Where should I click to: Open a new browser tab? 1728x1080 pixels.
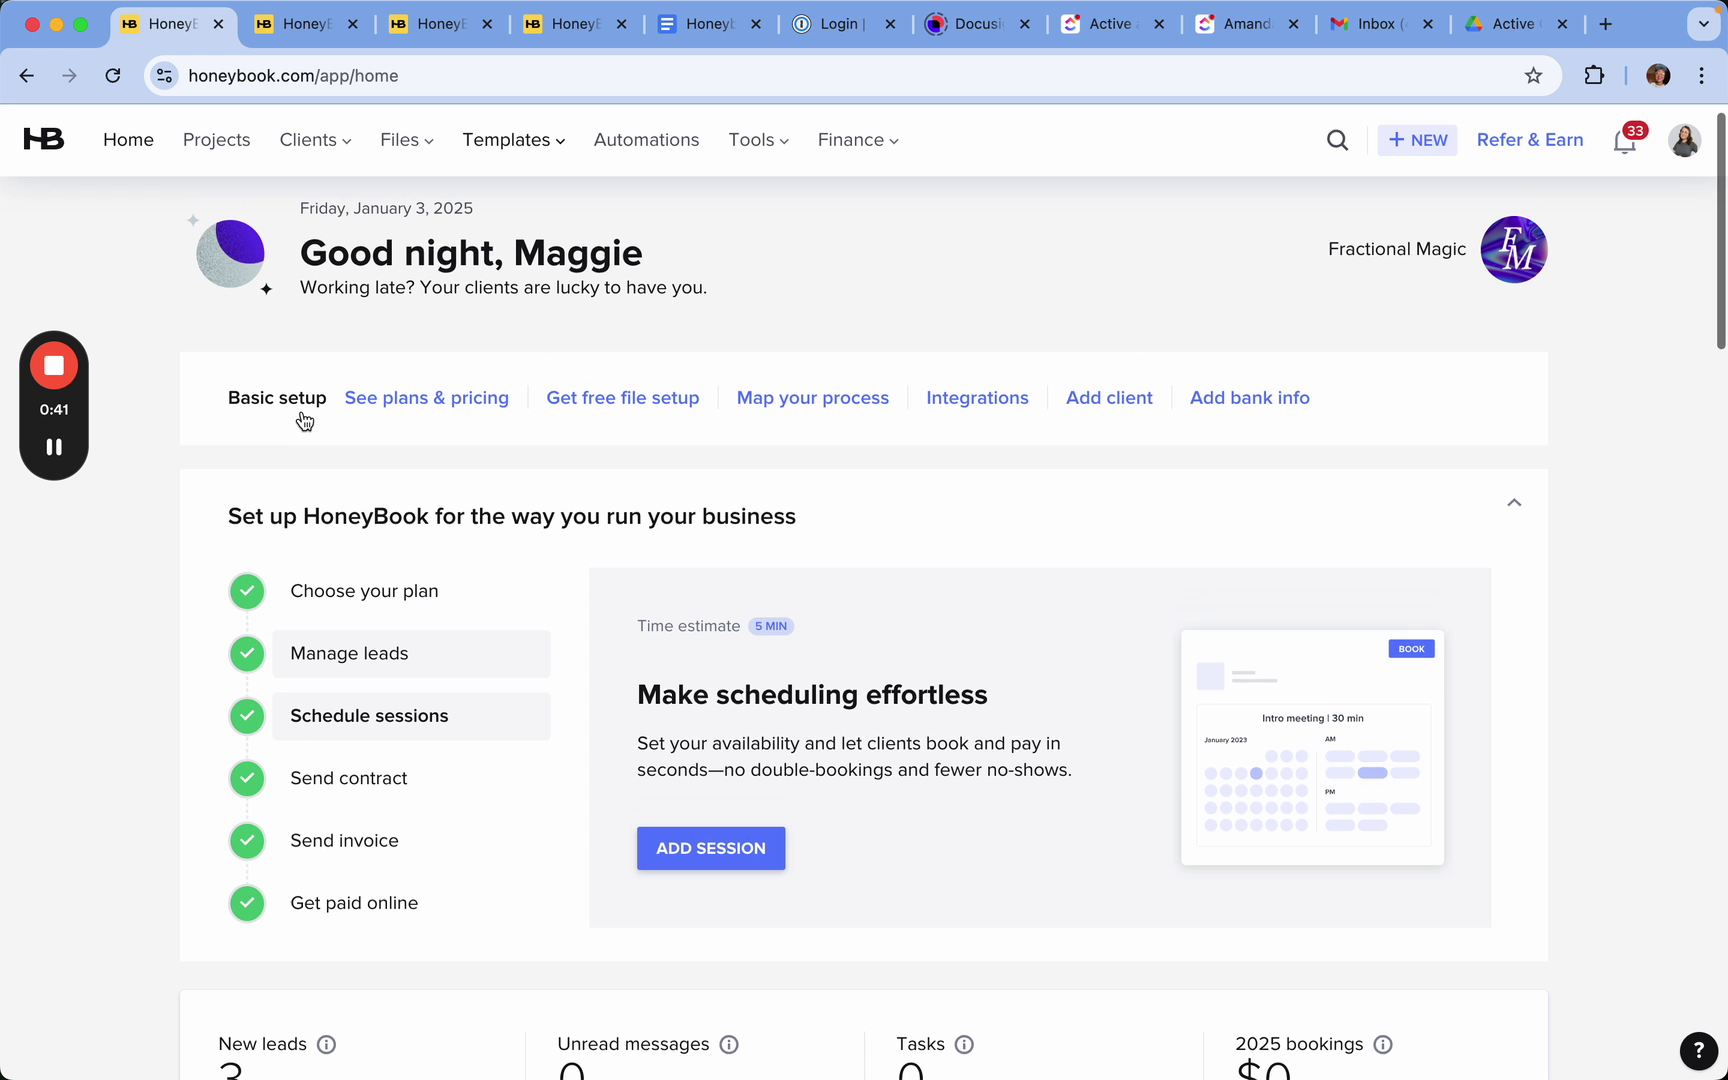coord(1606,24)
